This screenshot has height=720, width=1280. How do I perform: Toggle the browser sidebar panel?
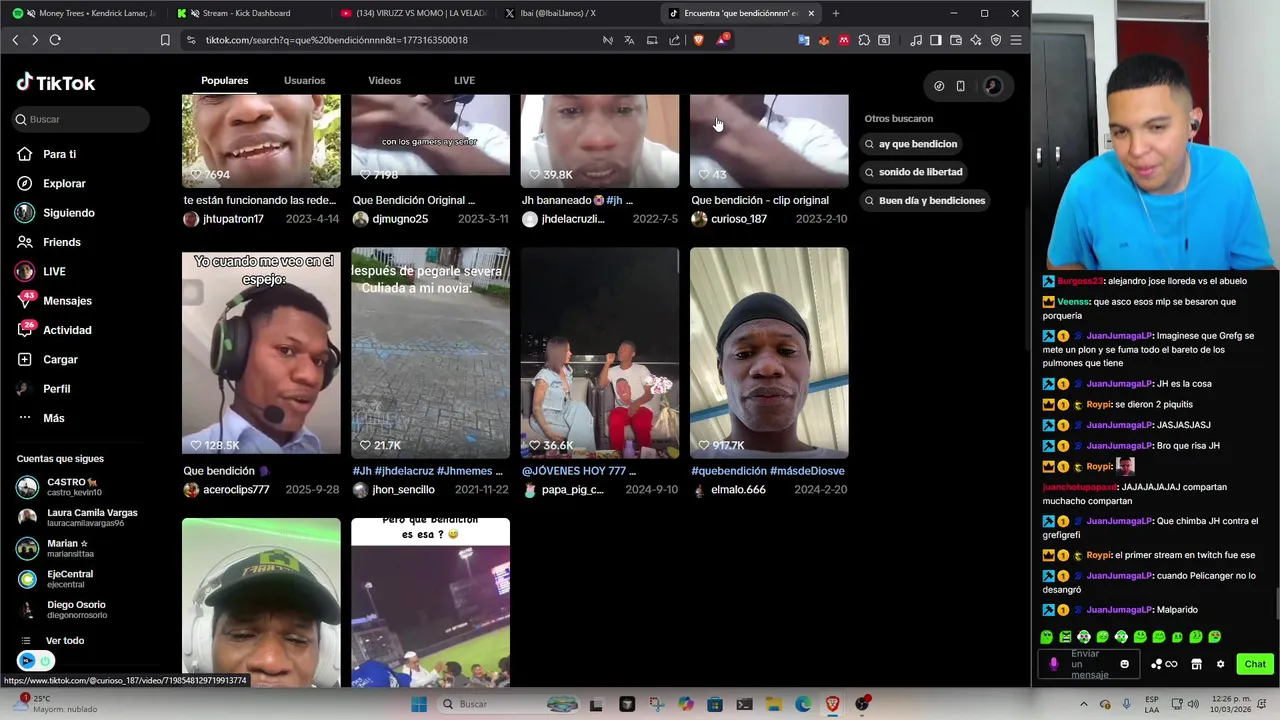[935, 40]
